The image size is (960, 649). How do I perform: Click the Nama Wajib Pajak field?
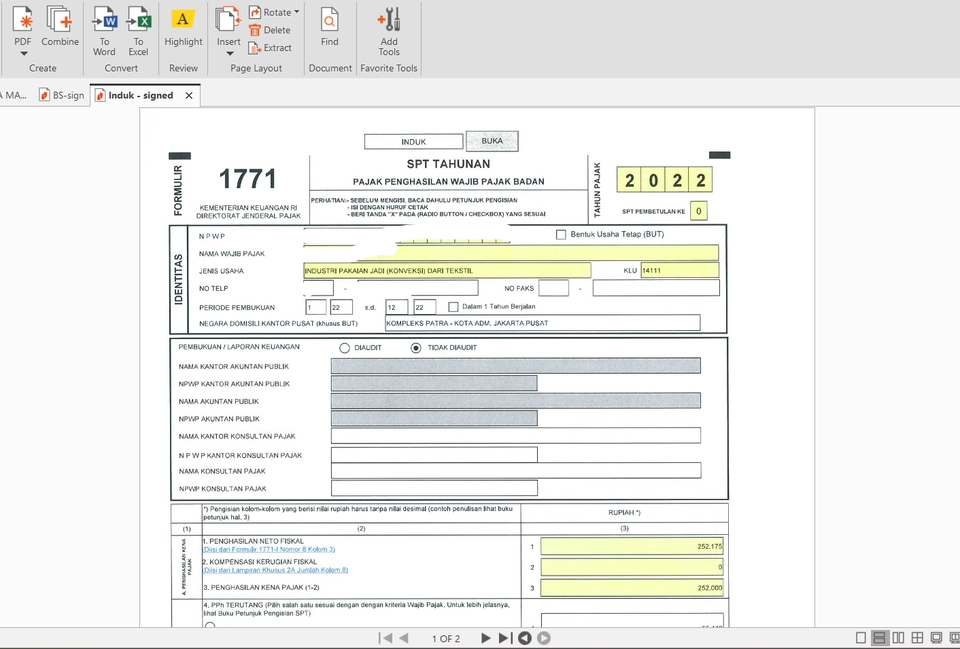pos(511,253)
